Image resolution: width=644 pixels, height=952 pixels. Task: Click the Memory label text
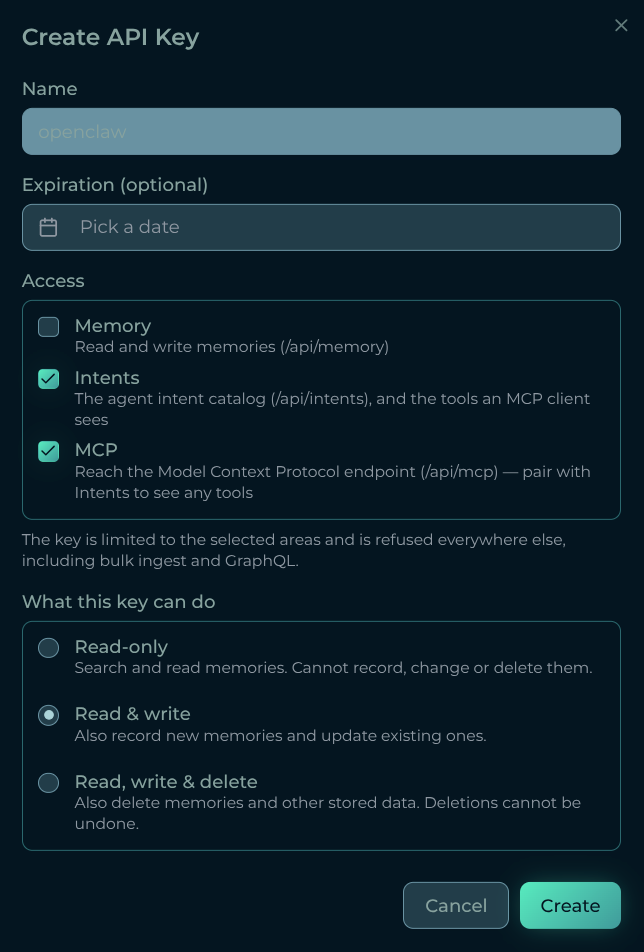tap(113, 326)
